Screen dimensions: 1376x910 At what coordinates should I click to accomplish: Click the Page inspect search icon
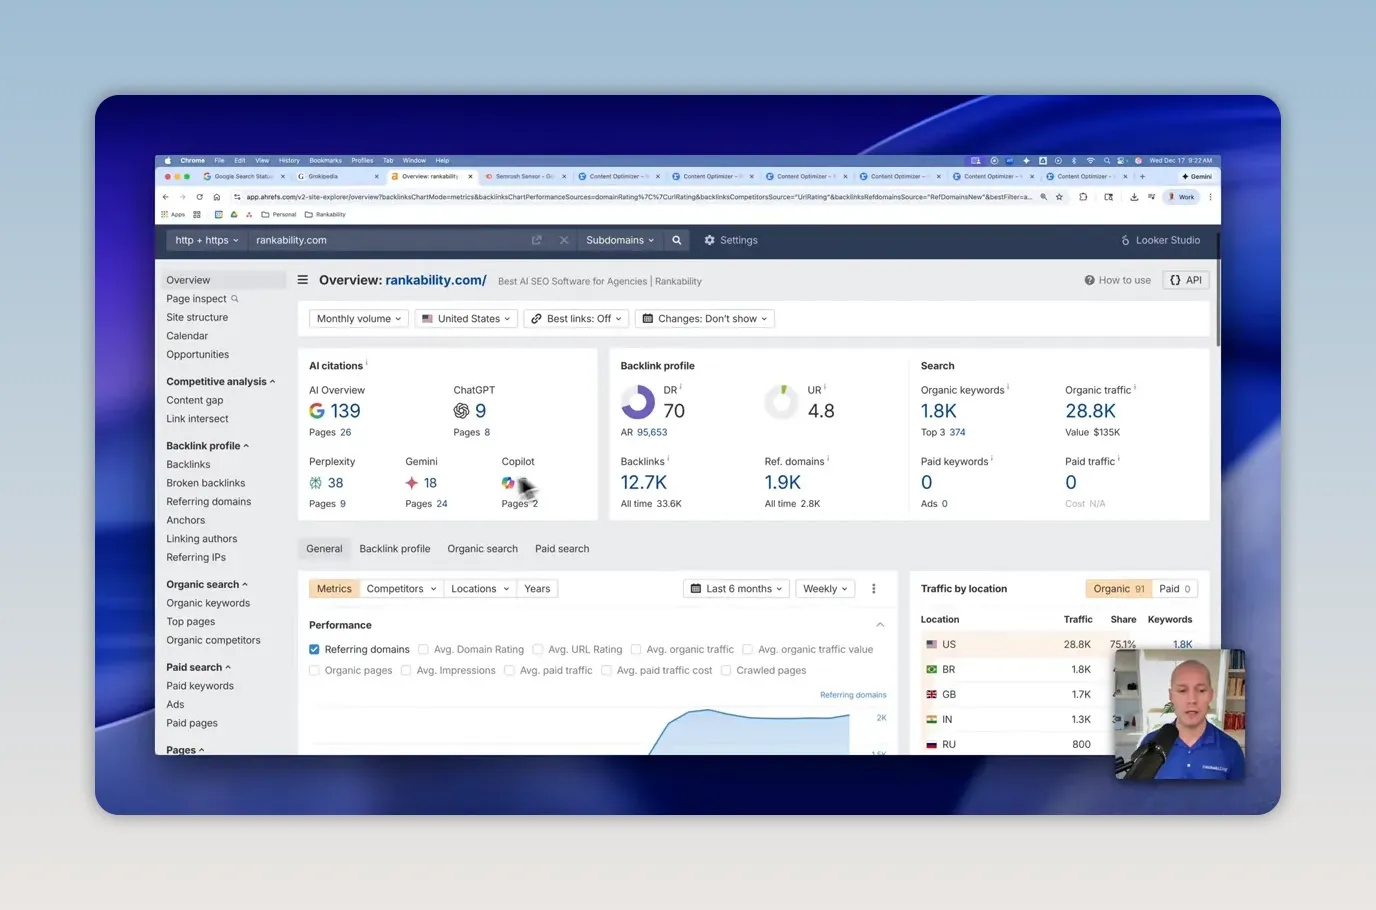coord(235,299)
